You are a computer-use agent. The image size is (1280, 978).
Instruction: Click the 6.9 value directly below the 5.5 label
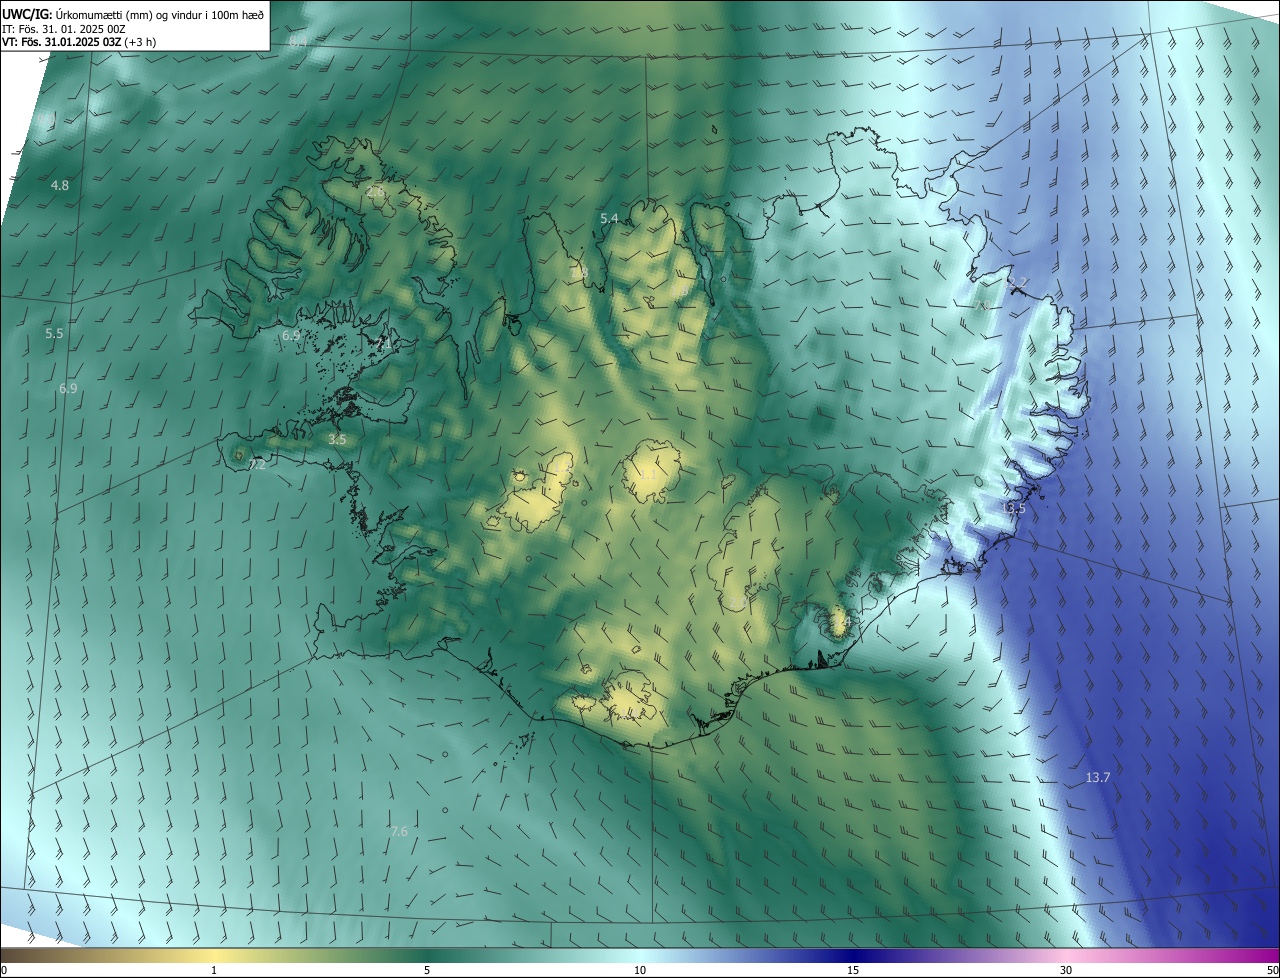point(68,388)
